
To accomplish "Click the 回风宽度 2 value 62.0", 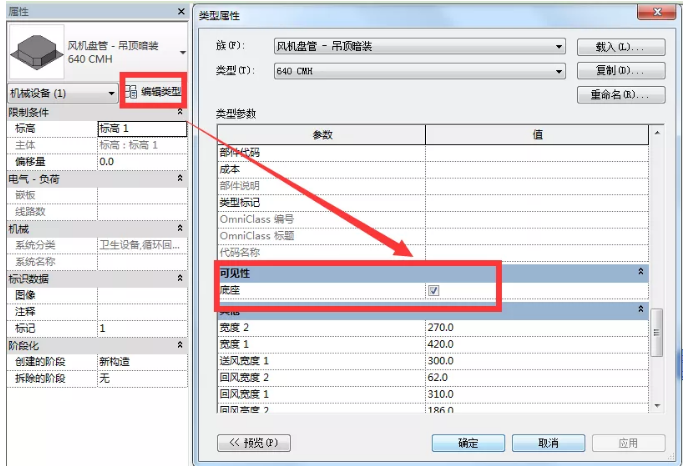I will (537, 377).
